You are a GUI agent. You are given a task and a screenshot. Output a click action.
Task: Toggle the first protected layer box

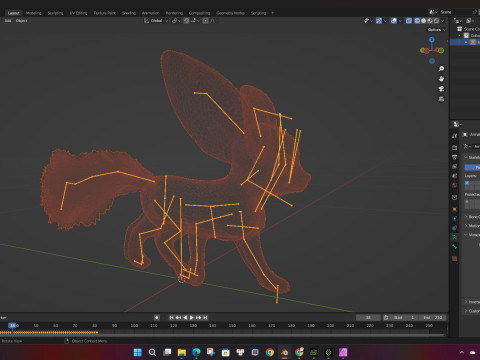pos(467,202)
